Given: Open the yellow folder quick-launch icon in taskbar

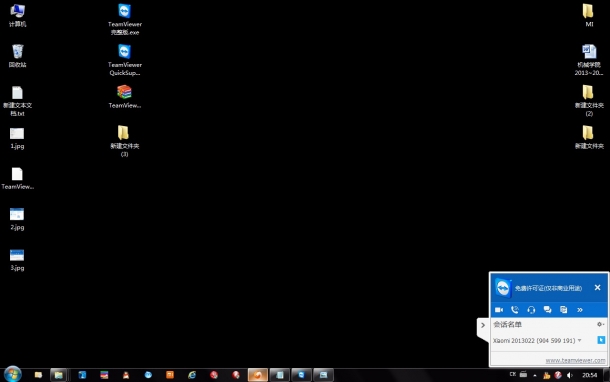Looking at the screenshot, I should (38, 375).
